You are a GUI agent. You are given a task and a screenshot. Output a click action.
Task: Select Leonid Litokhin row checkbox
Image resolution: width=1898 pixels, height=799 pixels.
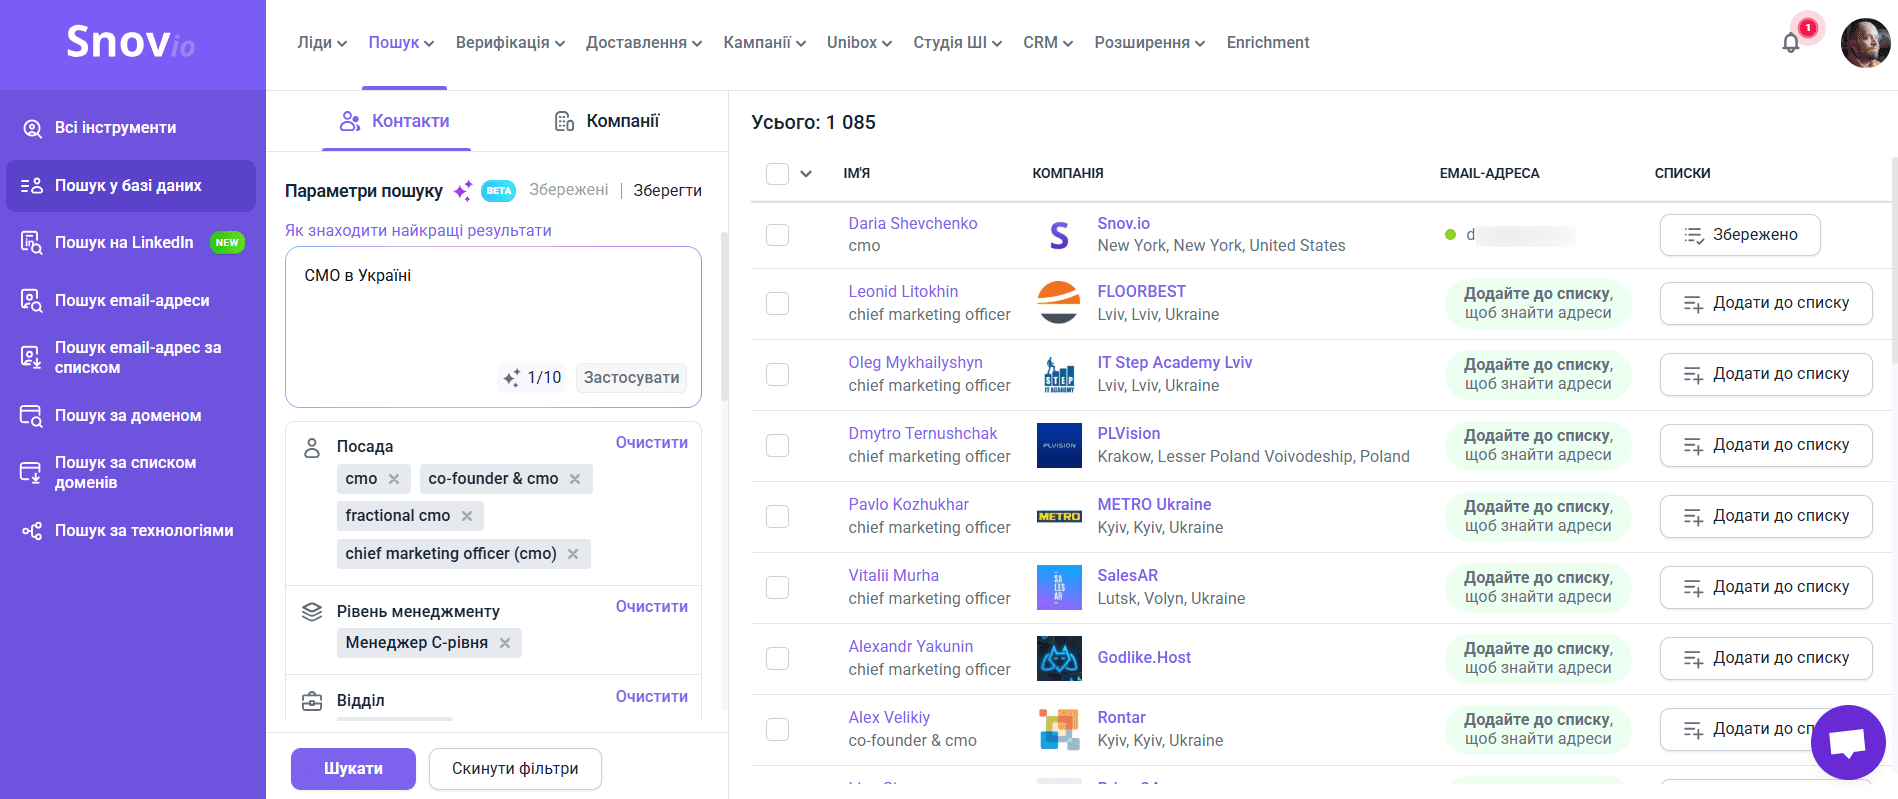coord(777,303)
